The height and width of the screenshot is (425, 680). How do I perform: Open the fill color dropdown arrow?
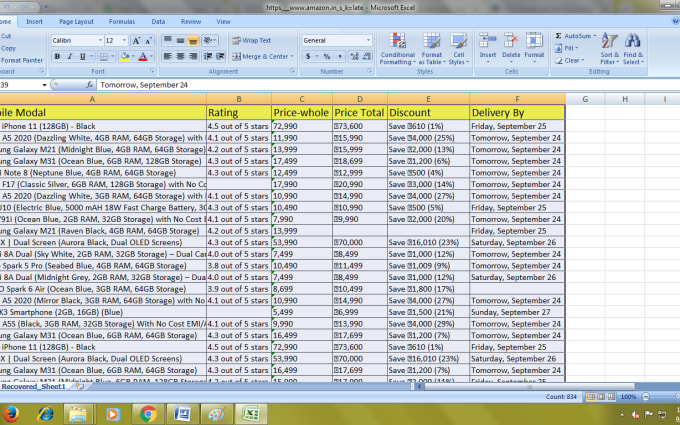133,56
